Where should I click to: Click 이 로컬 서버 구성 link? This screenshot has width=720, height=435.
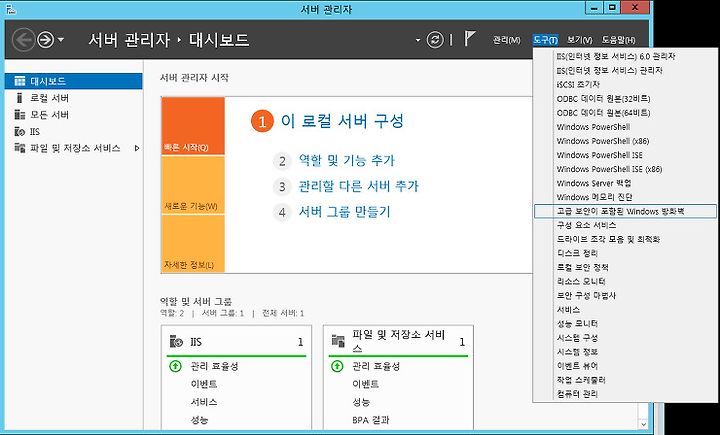point(342,121)
